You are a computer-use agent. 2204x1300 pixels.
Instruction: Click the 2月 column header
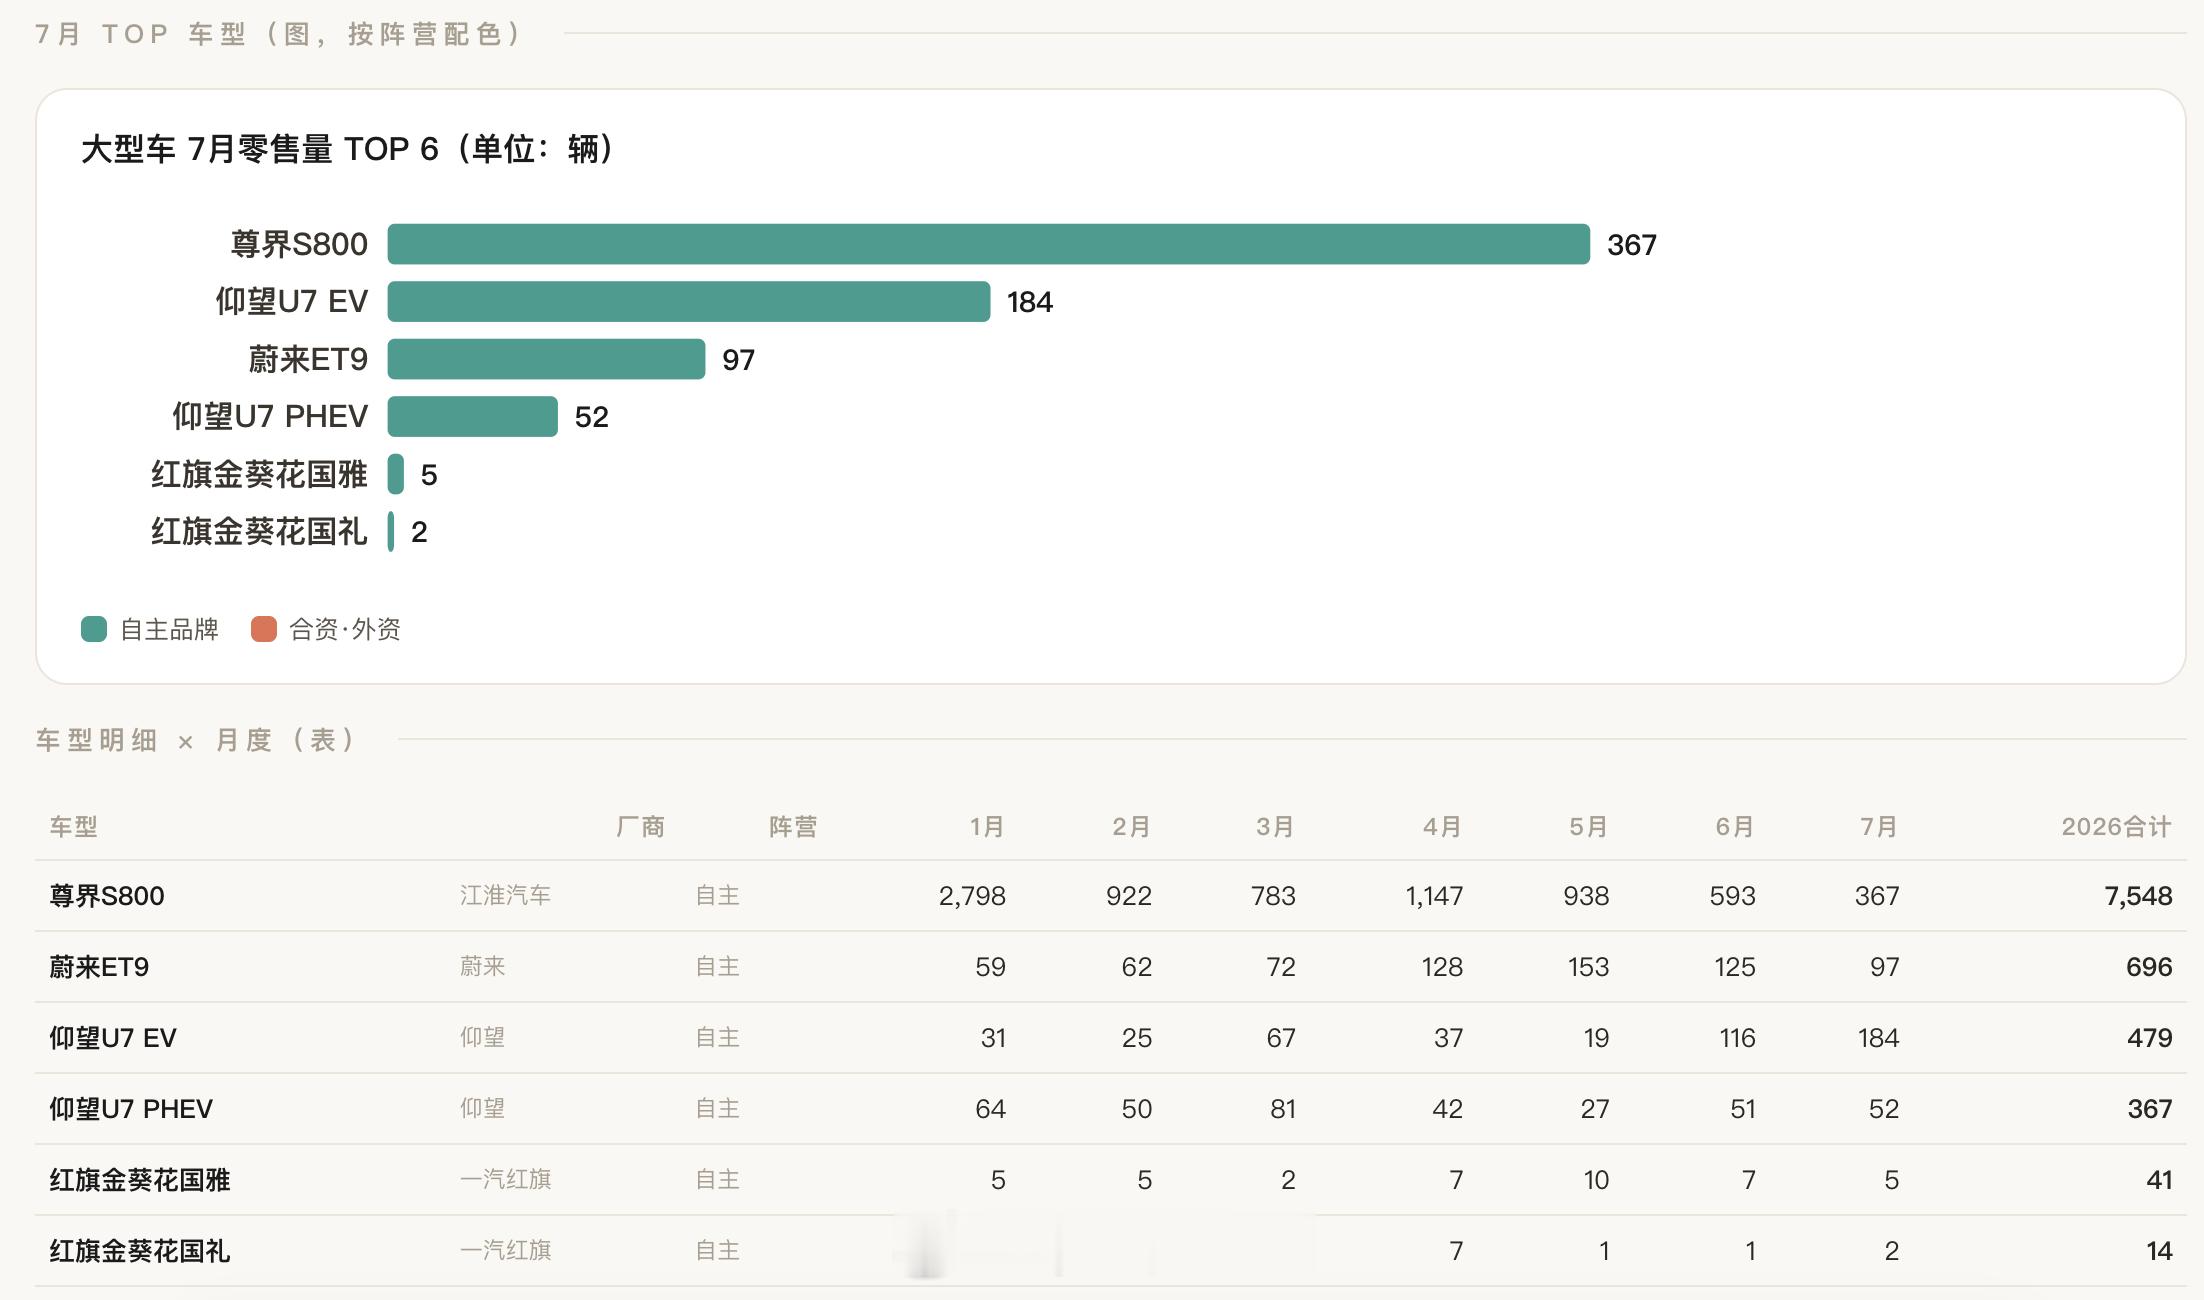pos(1132,827)
